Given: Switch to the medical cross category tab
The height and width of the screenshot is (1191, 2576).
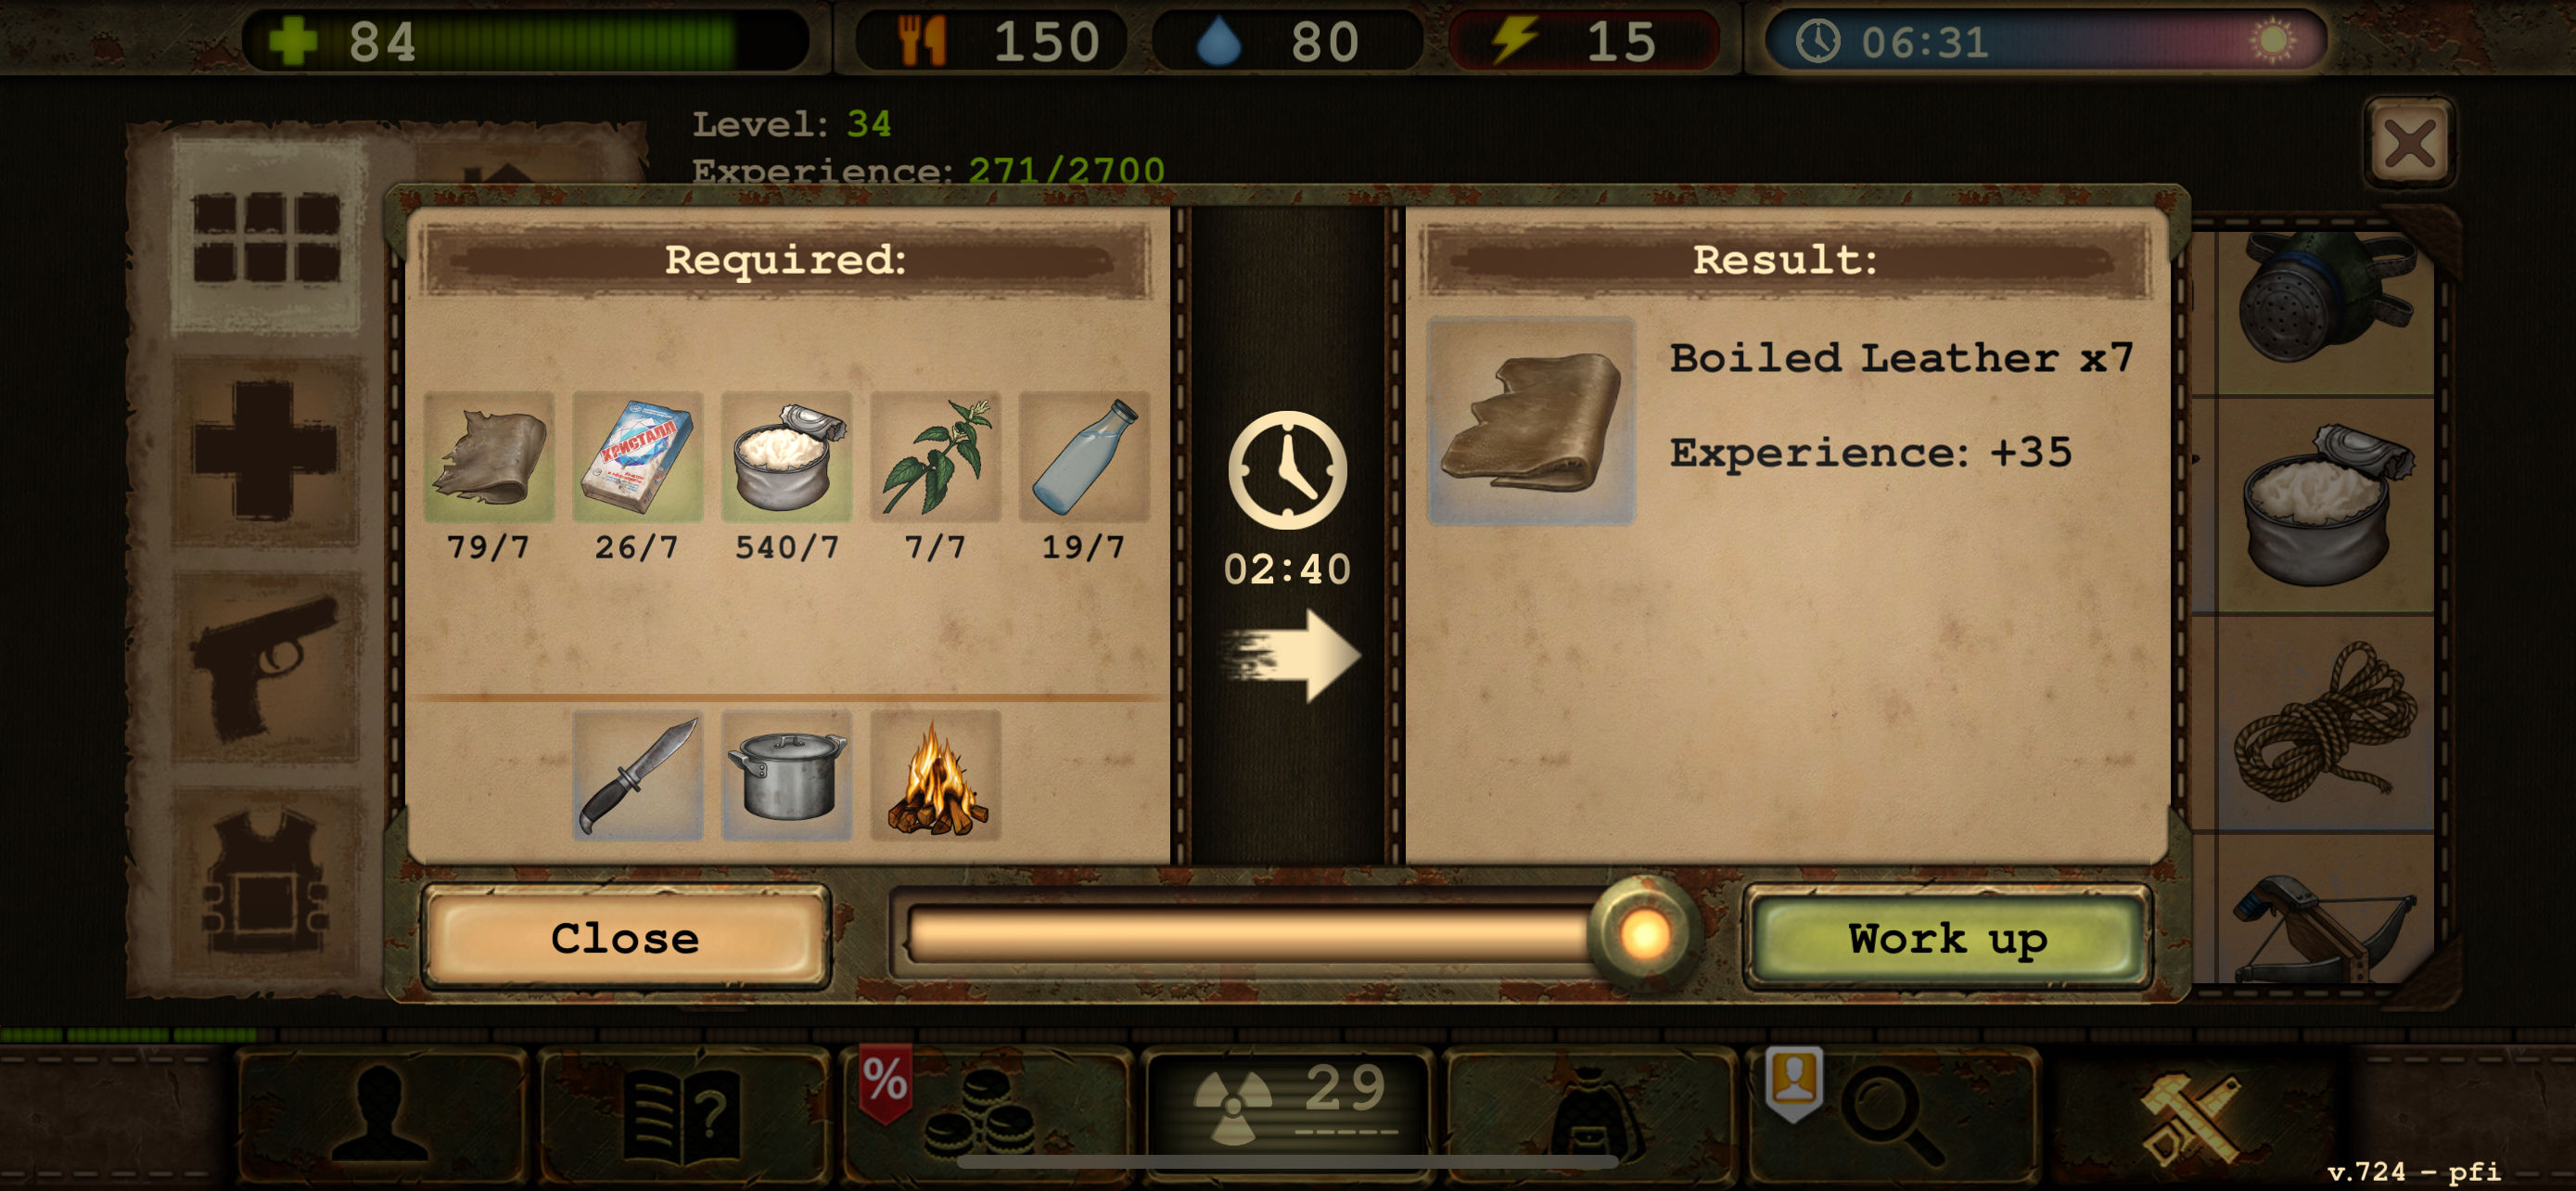Looking at the screenshot, I should click(x=266, y=452).
